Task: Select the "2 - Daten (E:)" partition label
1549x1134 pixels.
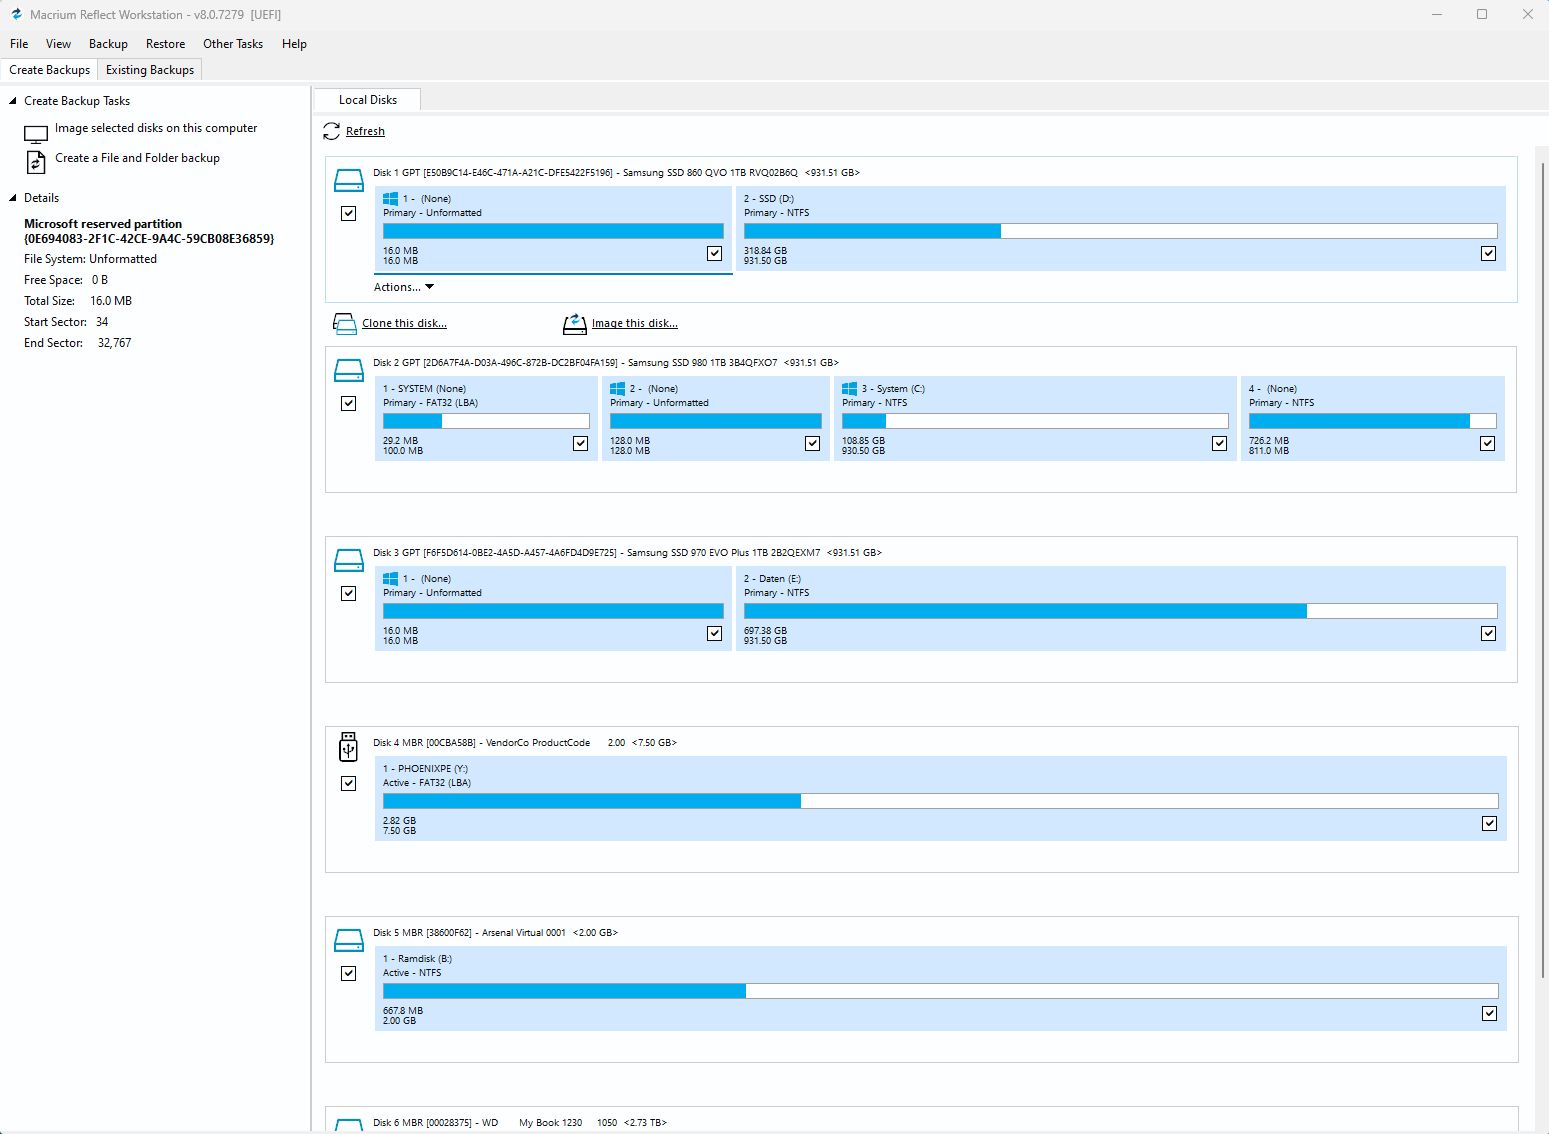Action: tap(772, 579)
